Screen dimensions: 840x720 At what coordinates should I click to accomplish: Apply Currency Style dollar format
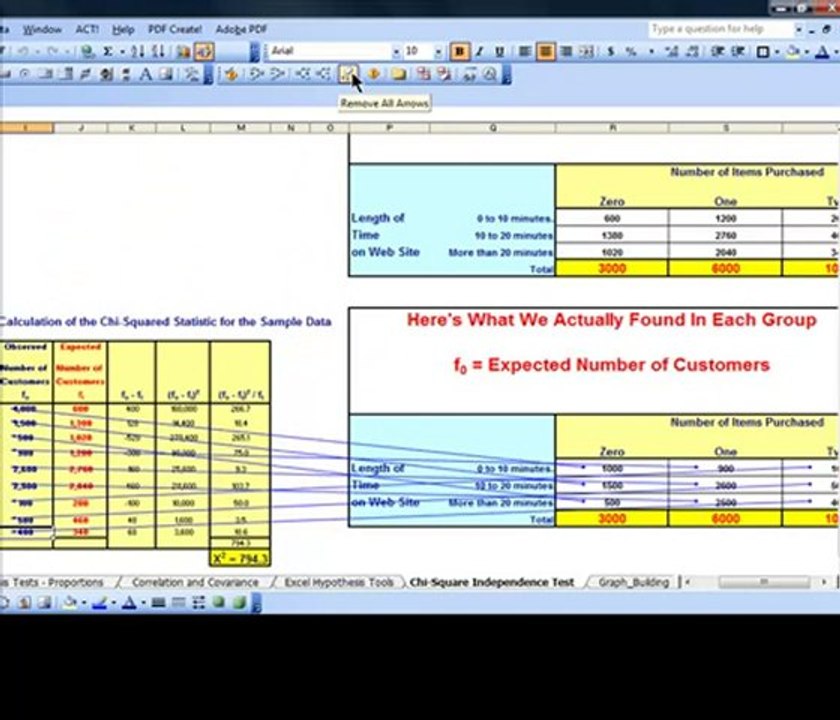[x=610, y=51]
